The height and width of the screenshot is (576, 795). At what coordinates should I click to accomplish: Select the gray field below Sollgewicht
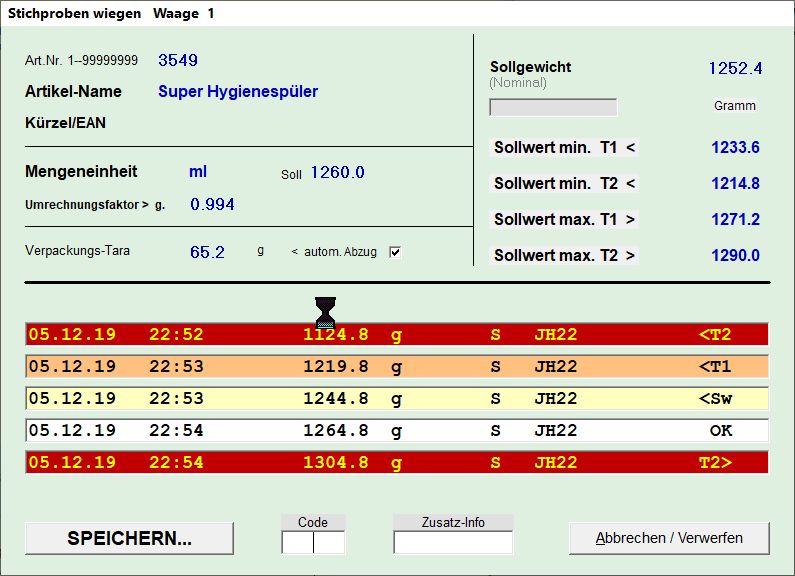coord(553,107)
